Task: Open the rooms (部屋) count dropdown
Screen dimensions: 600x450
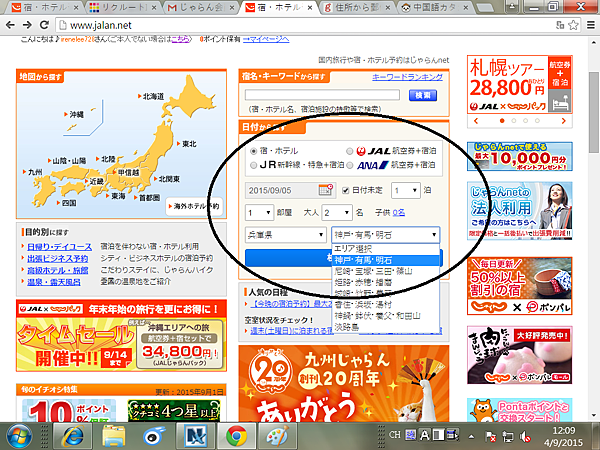Action: (x=259, y=212)
